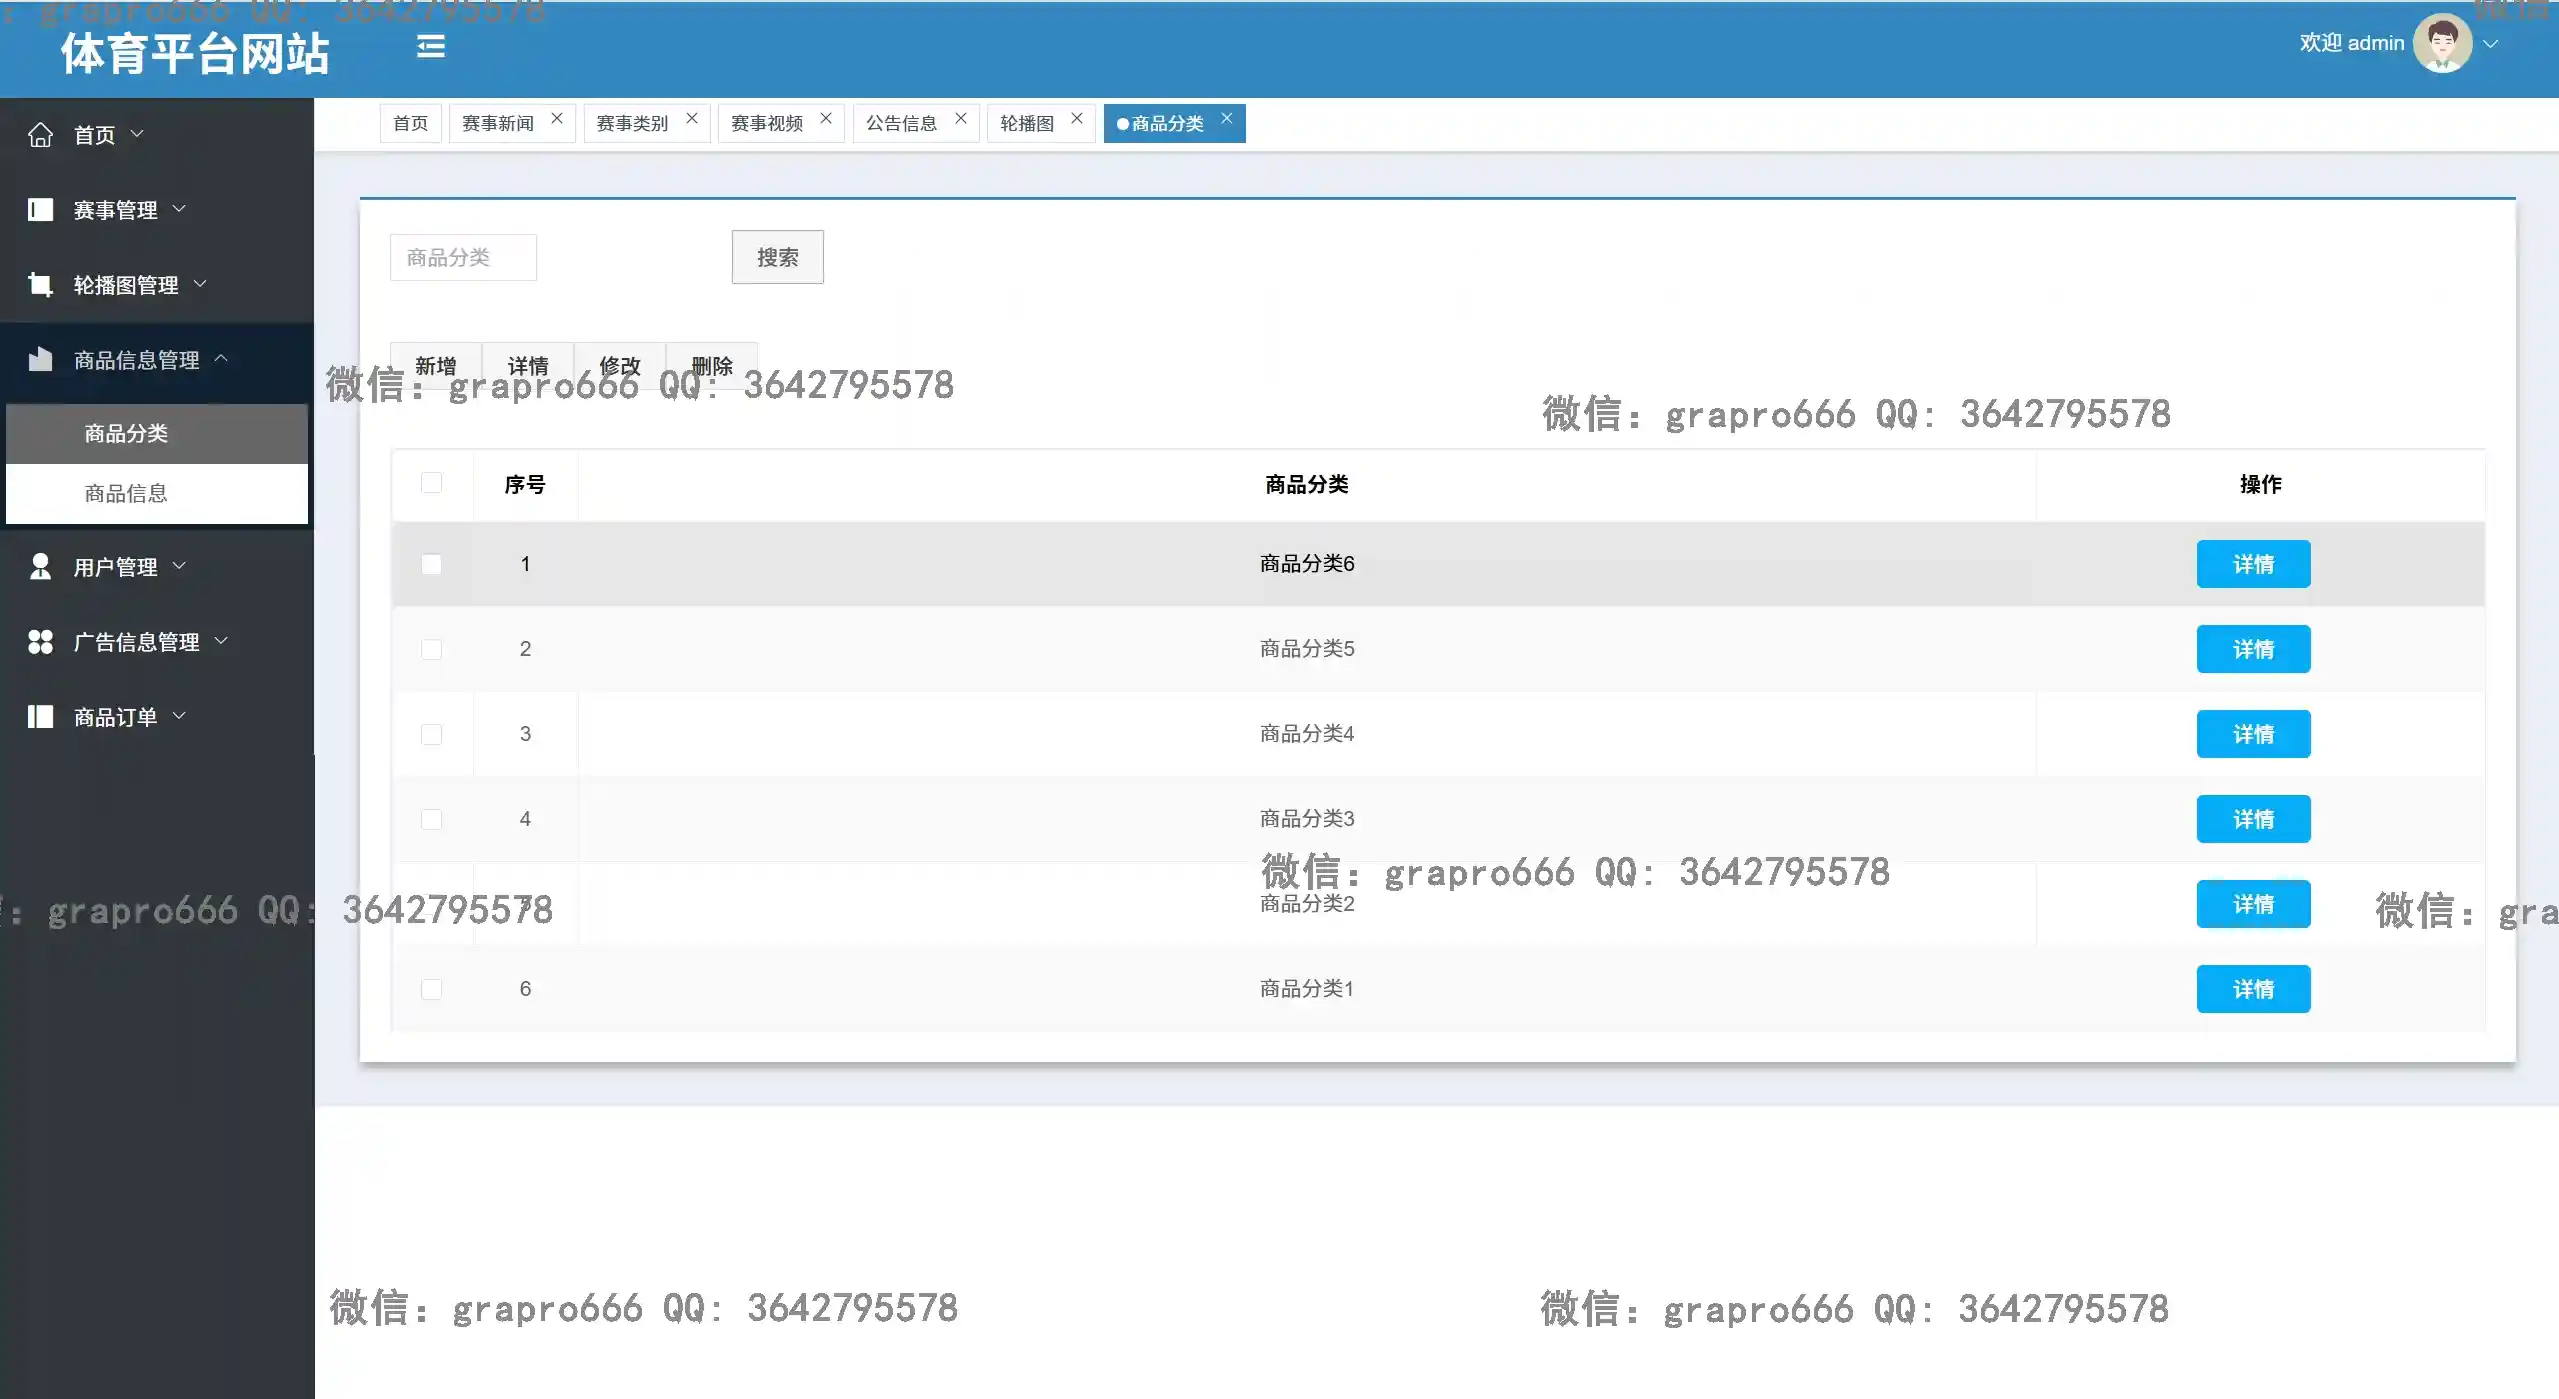This screenshot has height=1399, width=2559.
Task: Select the 用户管理 user icon
Action: [x=40, y=566]
